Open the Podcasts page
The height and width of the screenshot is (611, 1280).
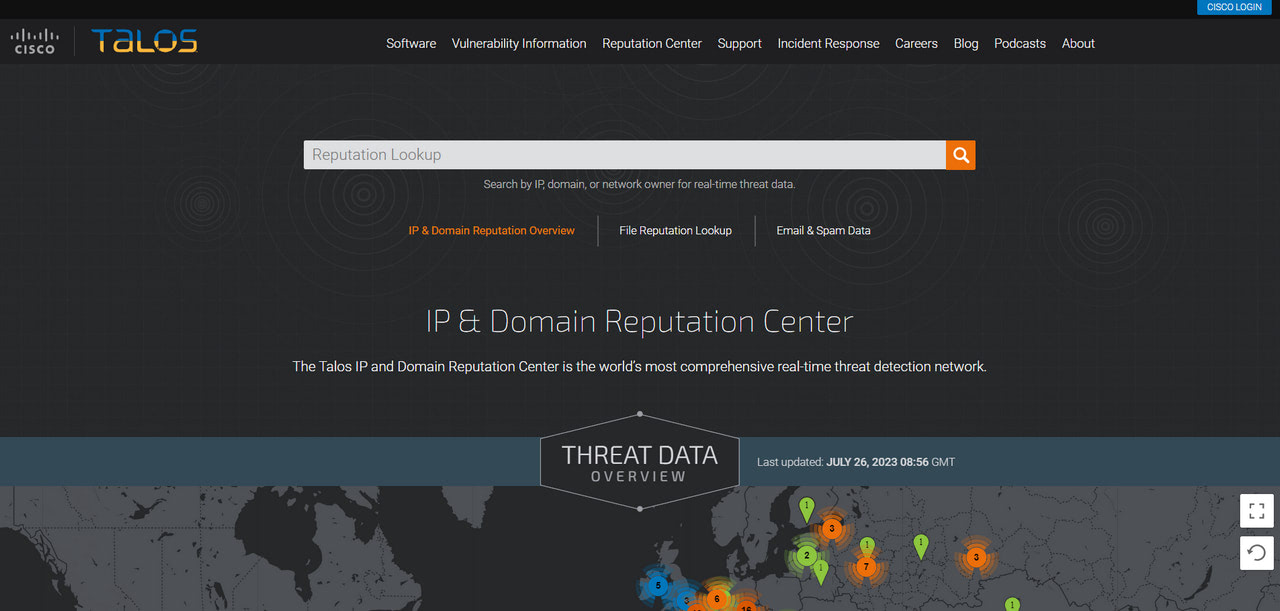pyautogui.click(x=1020, y=43)
